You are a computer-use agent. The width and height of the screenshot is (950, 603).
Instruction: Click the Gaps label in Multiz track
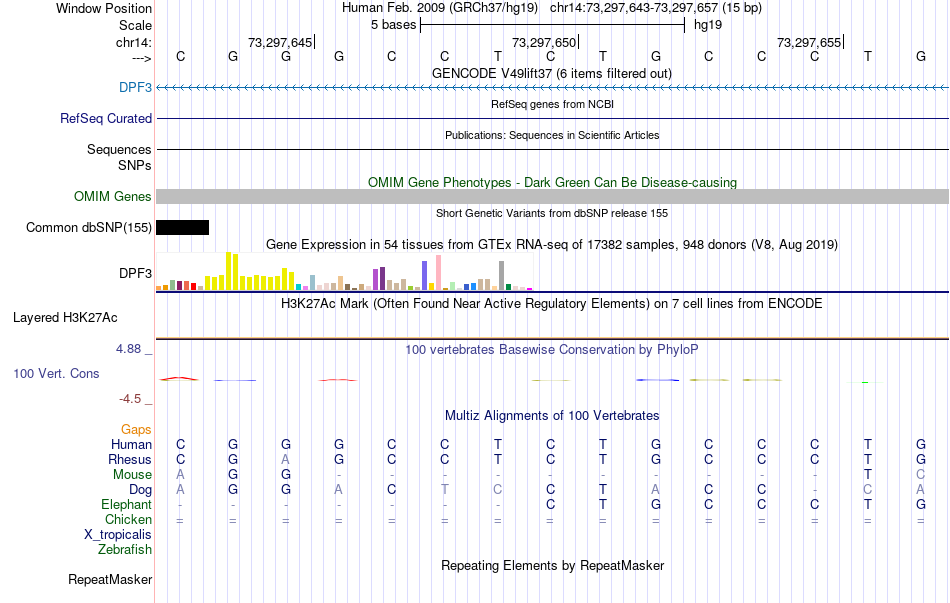coord(136,430)
